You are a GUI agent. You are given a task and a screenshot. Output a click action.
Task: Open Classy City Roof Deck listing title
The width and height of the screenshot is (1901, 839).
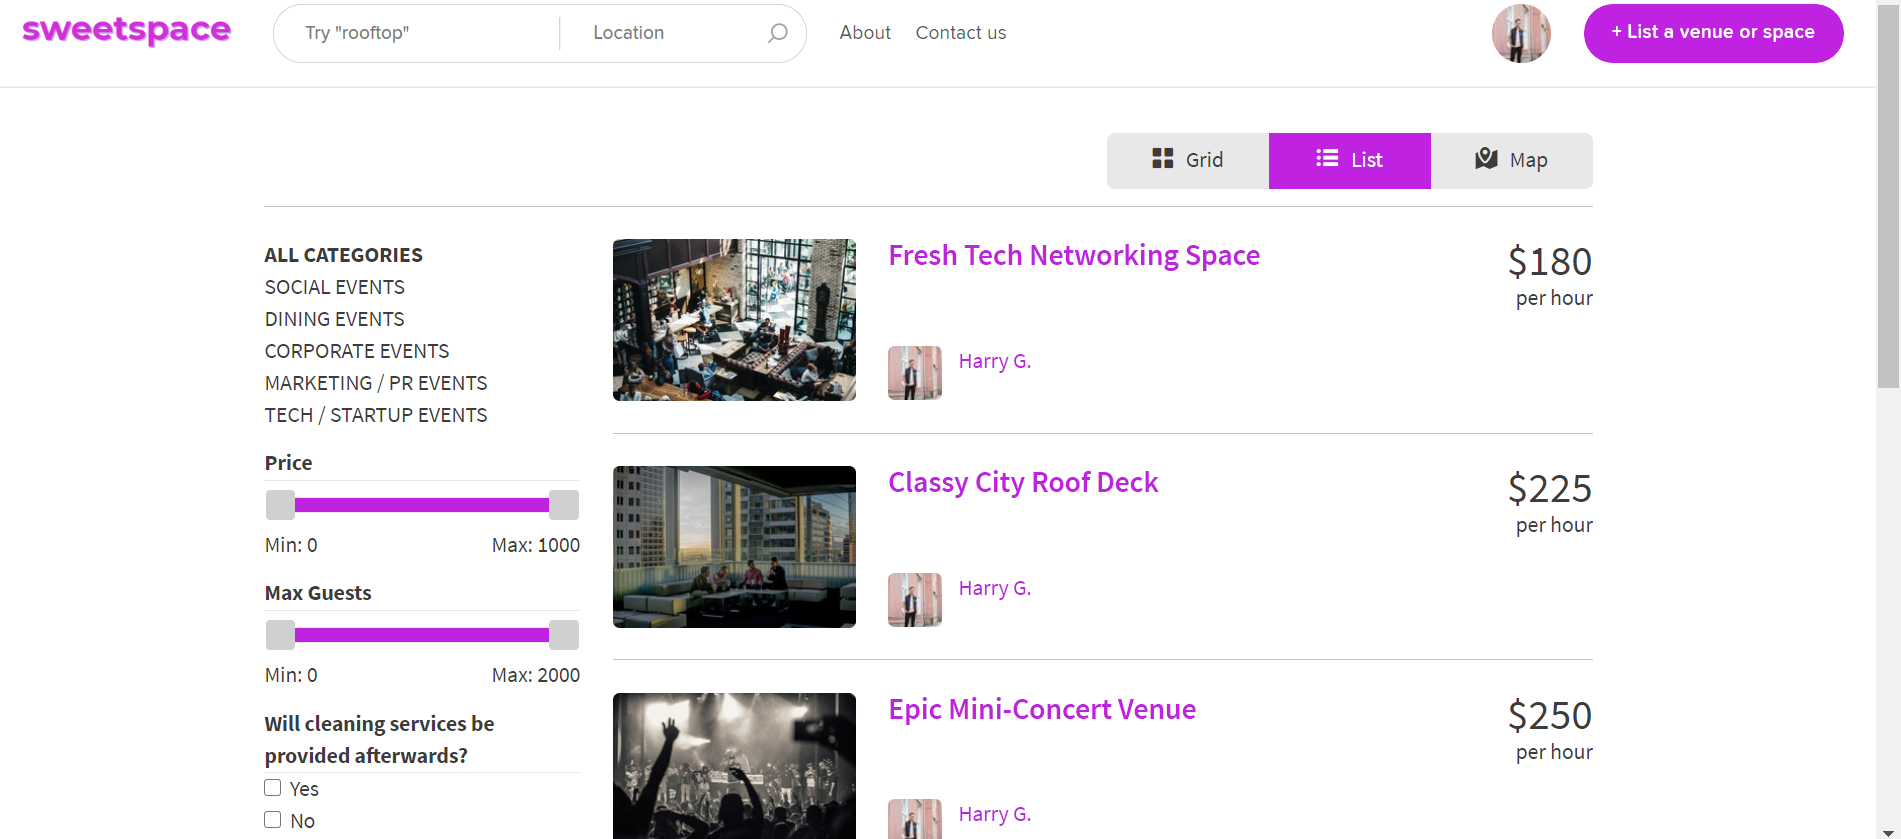click(1023, 483)
